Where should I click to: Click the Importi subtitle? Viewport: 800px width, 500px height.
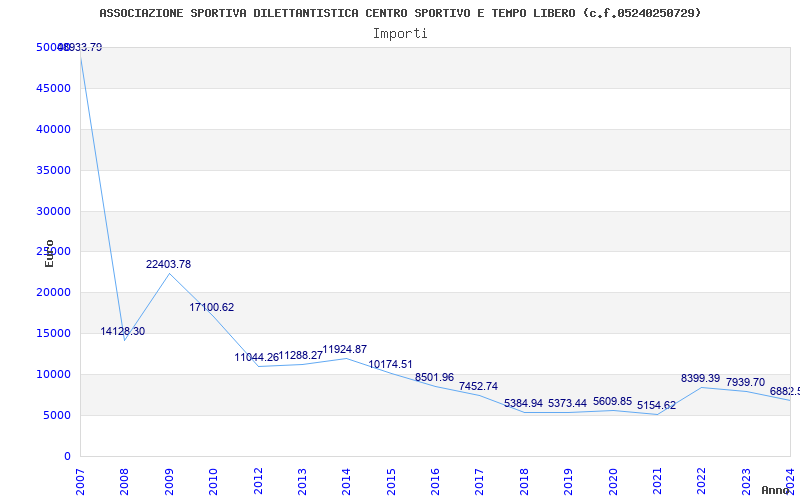(400, 34)
